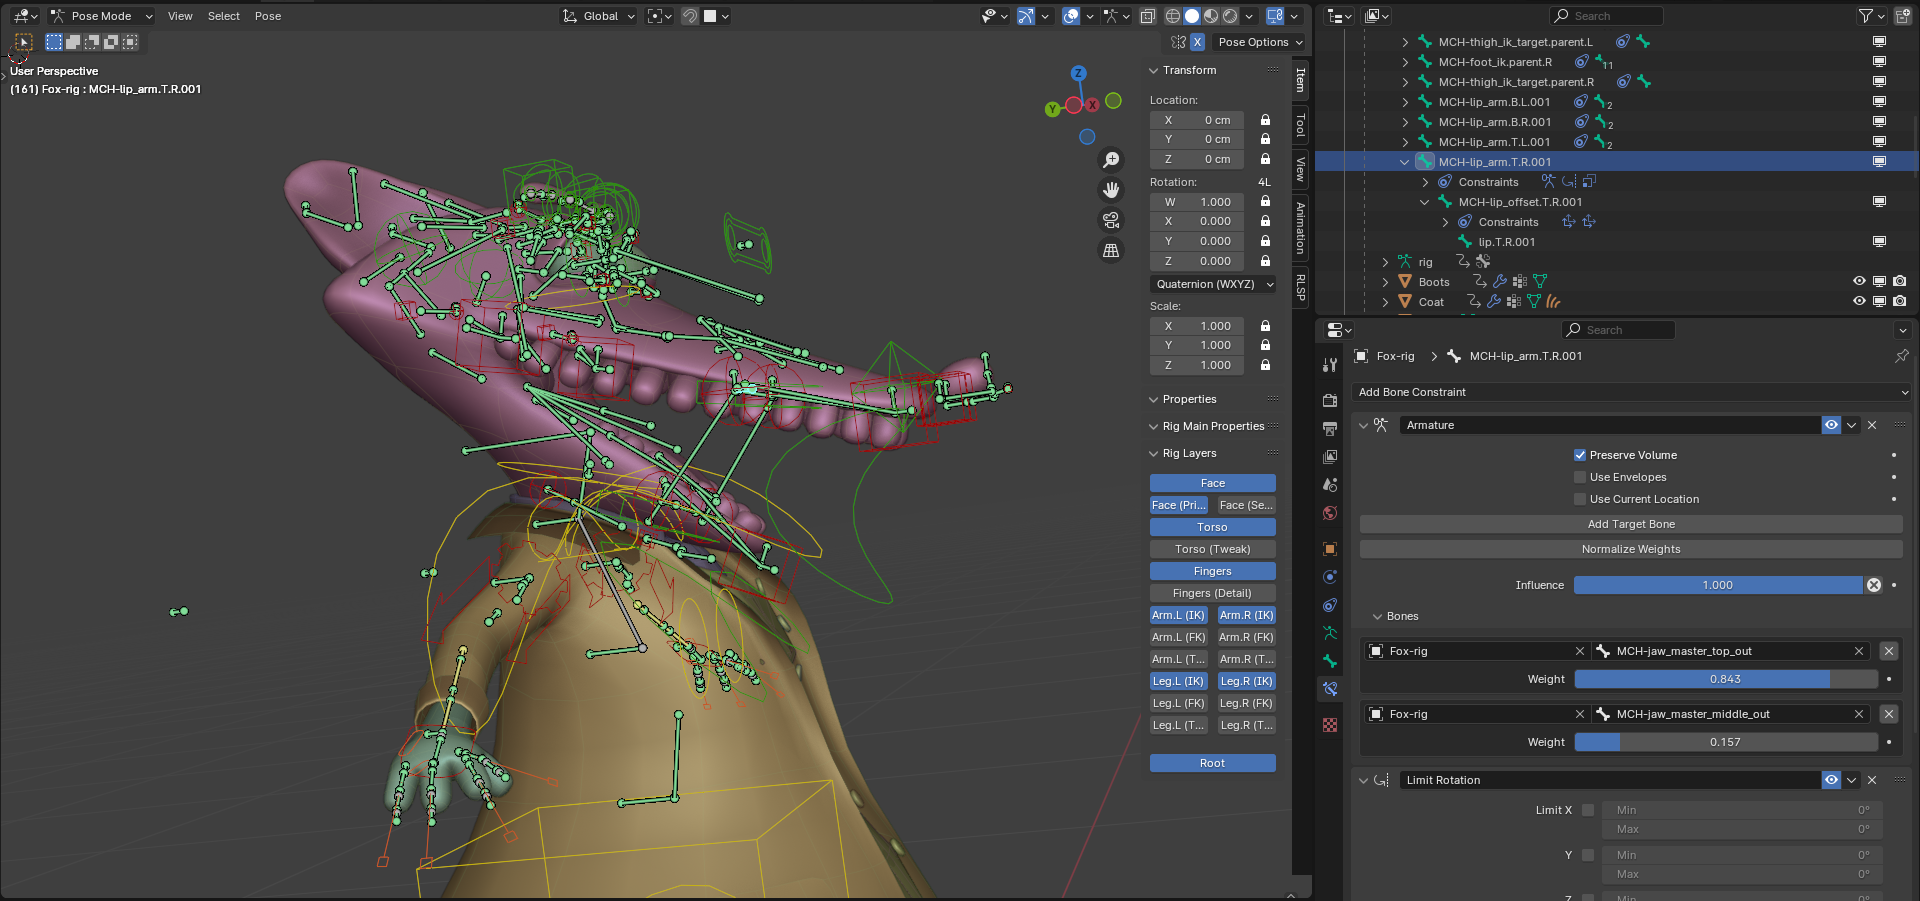Click the Face rig layer button
The image size is (1920, 901).
point(1212,483)
